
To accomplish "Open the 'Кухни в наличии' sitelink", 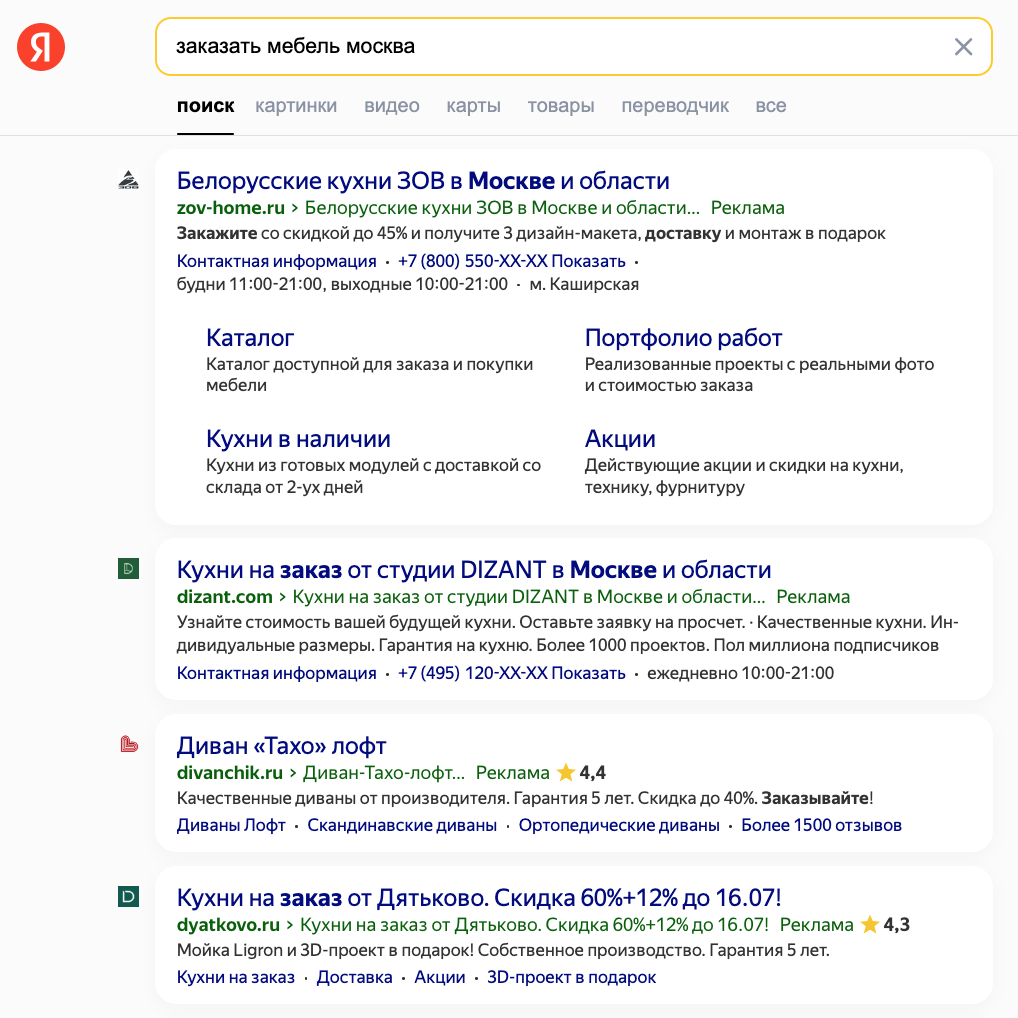I will [298, 439].
